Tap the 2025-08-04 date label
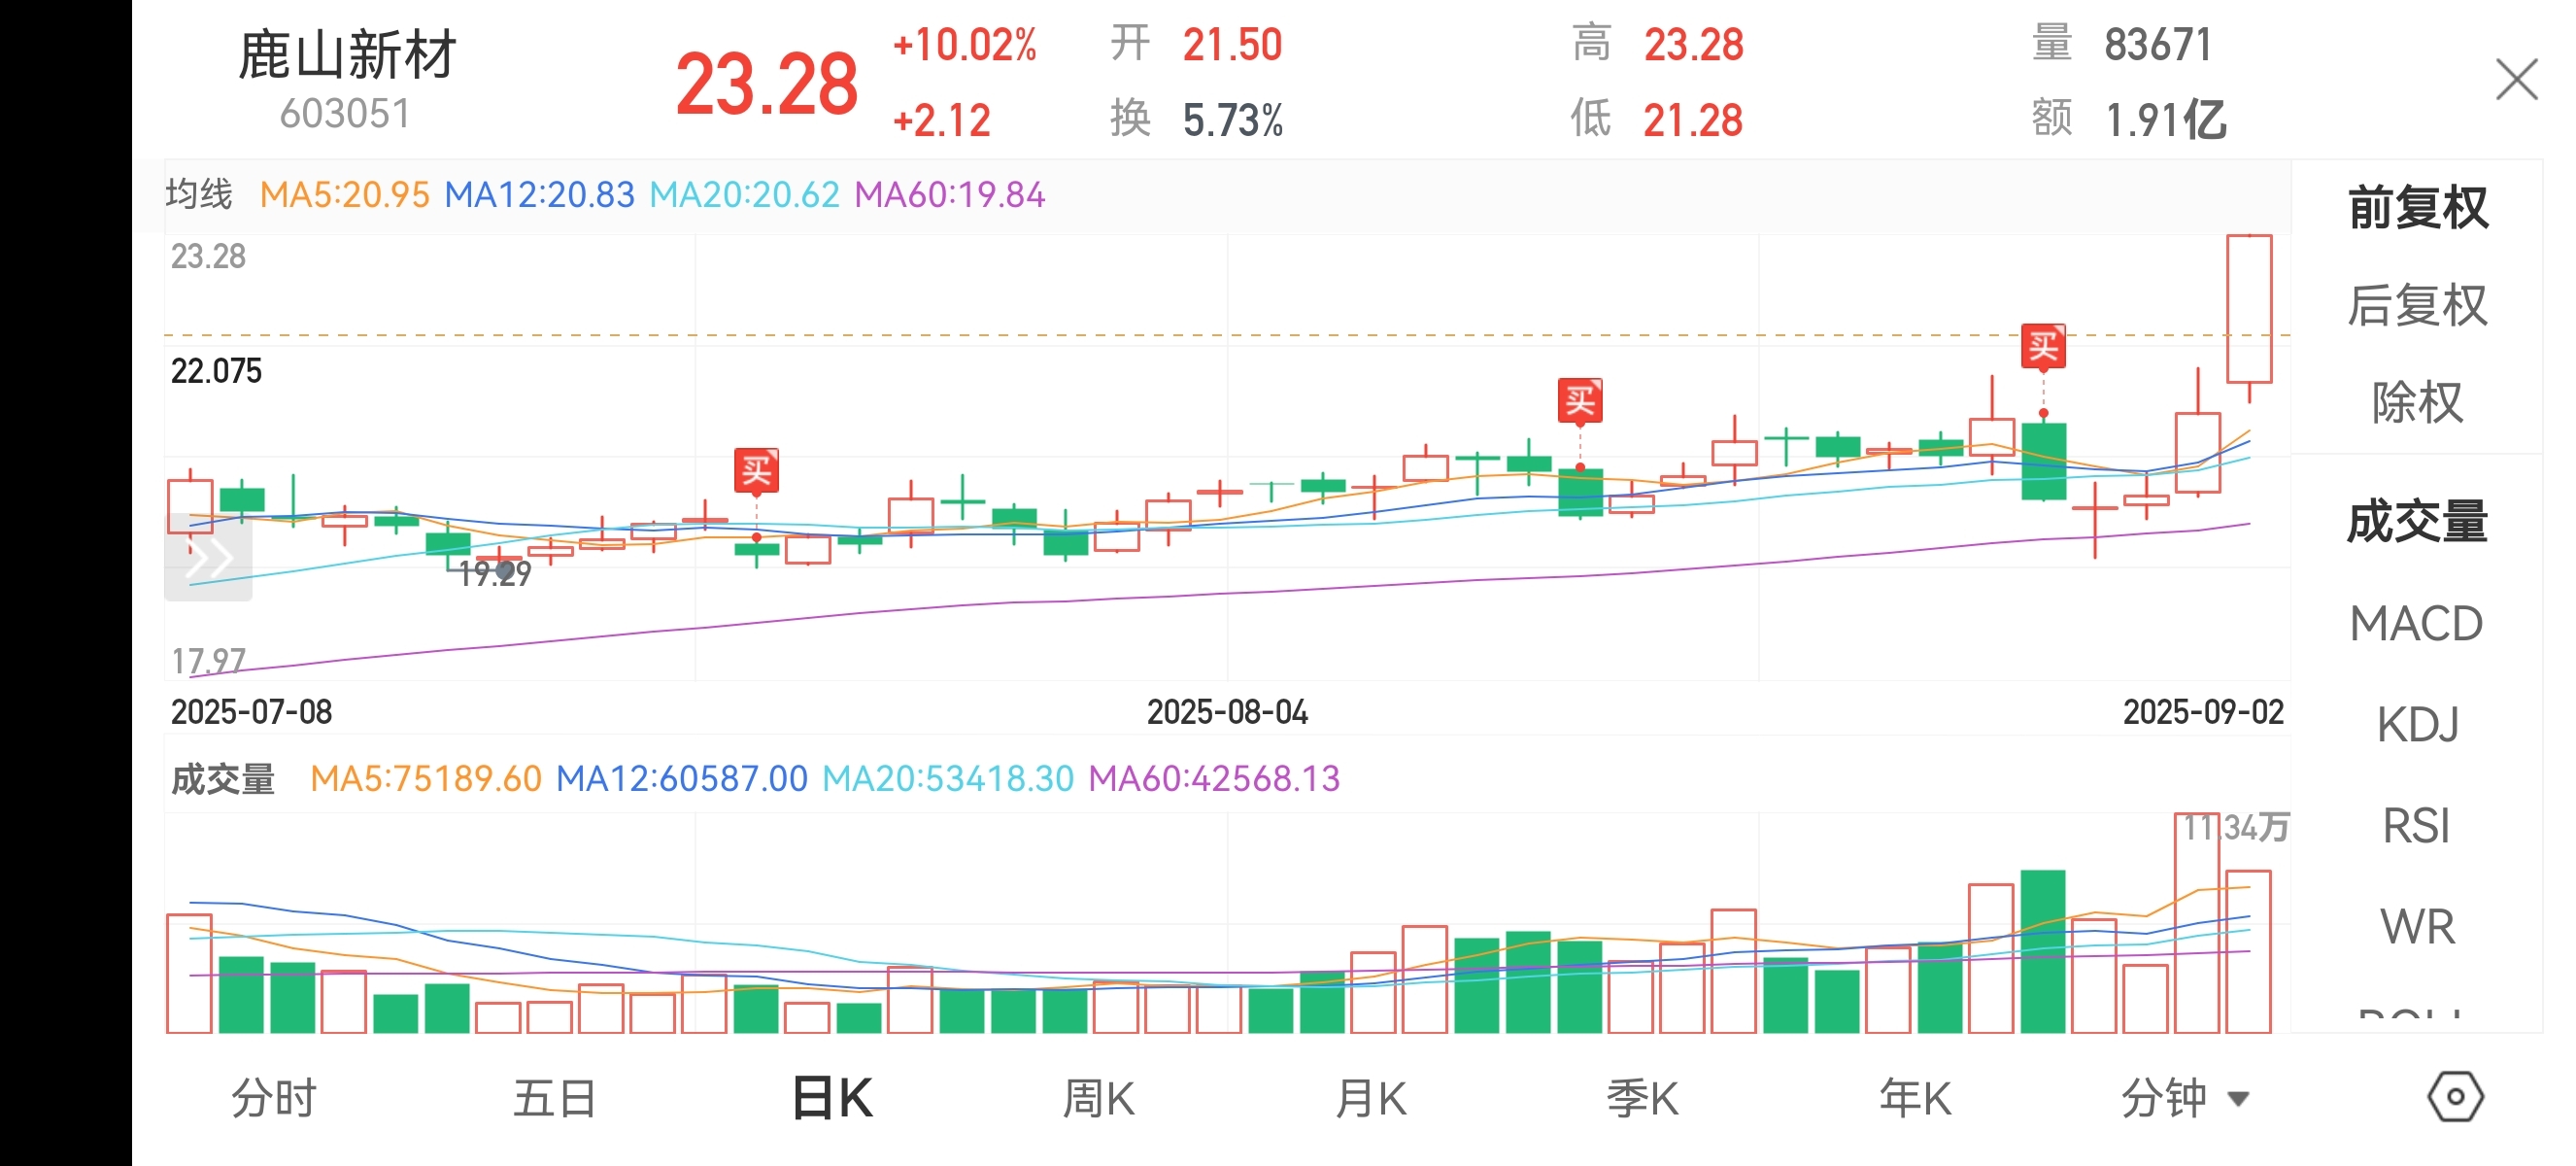Viewport: 2576px width, 1166px height. click(1227, 712)
